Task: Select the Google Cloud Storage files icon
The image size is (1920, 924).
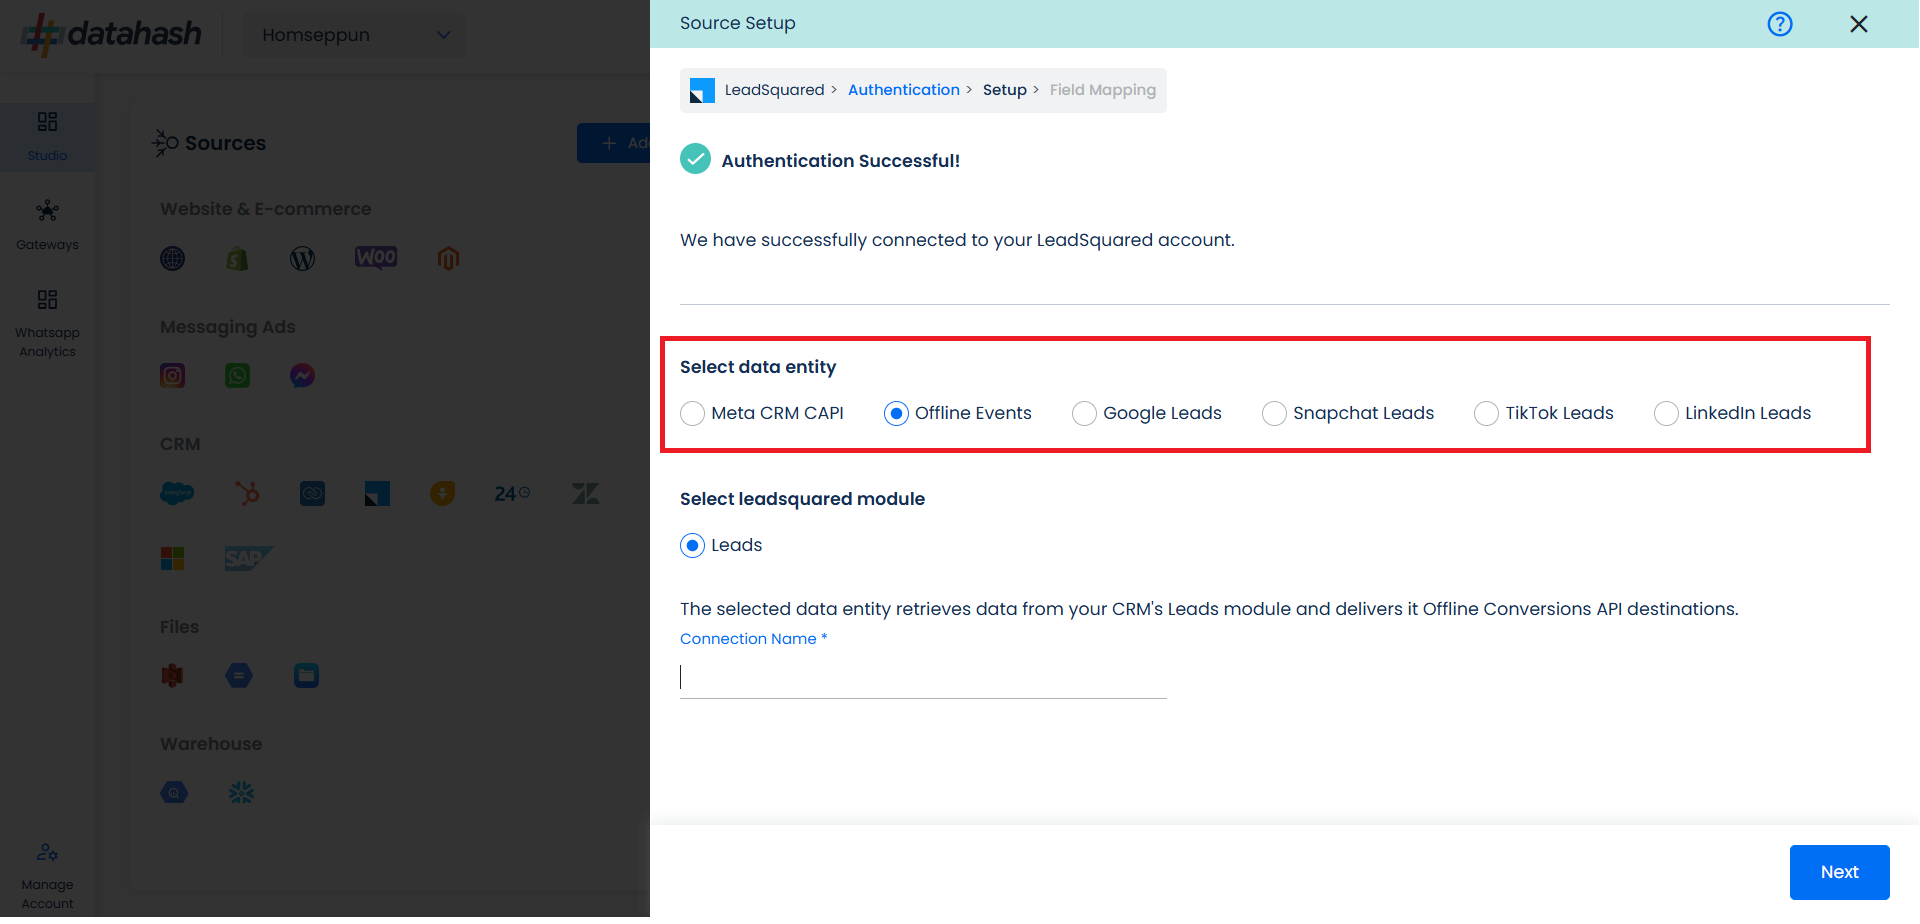Action: point(239,676)
